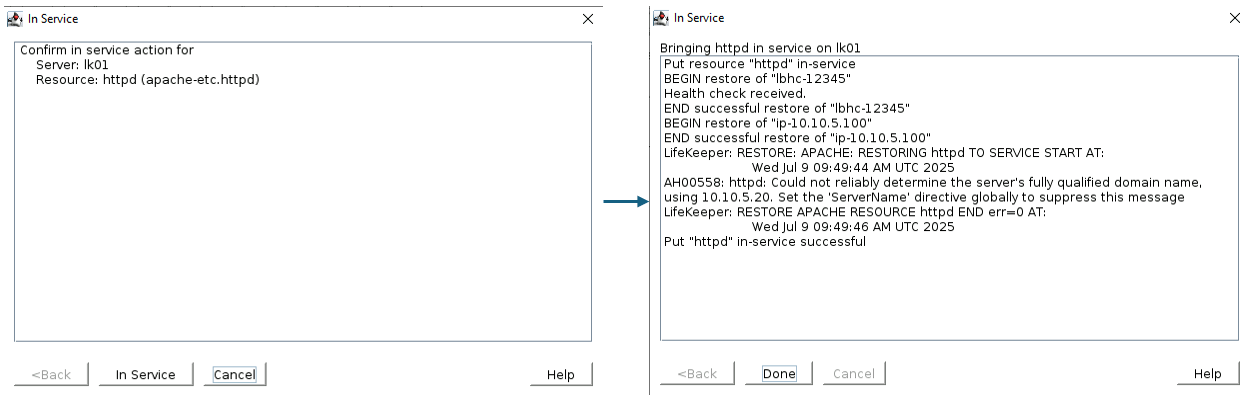Image resolution: width=1257 pixels, height=397 pixels.
Task: Close the right In Service window
Action: 1234,18
